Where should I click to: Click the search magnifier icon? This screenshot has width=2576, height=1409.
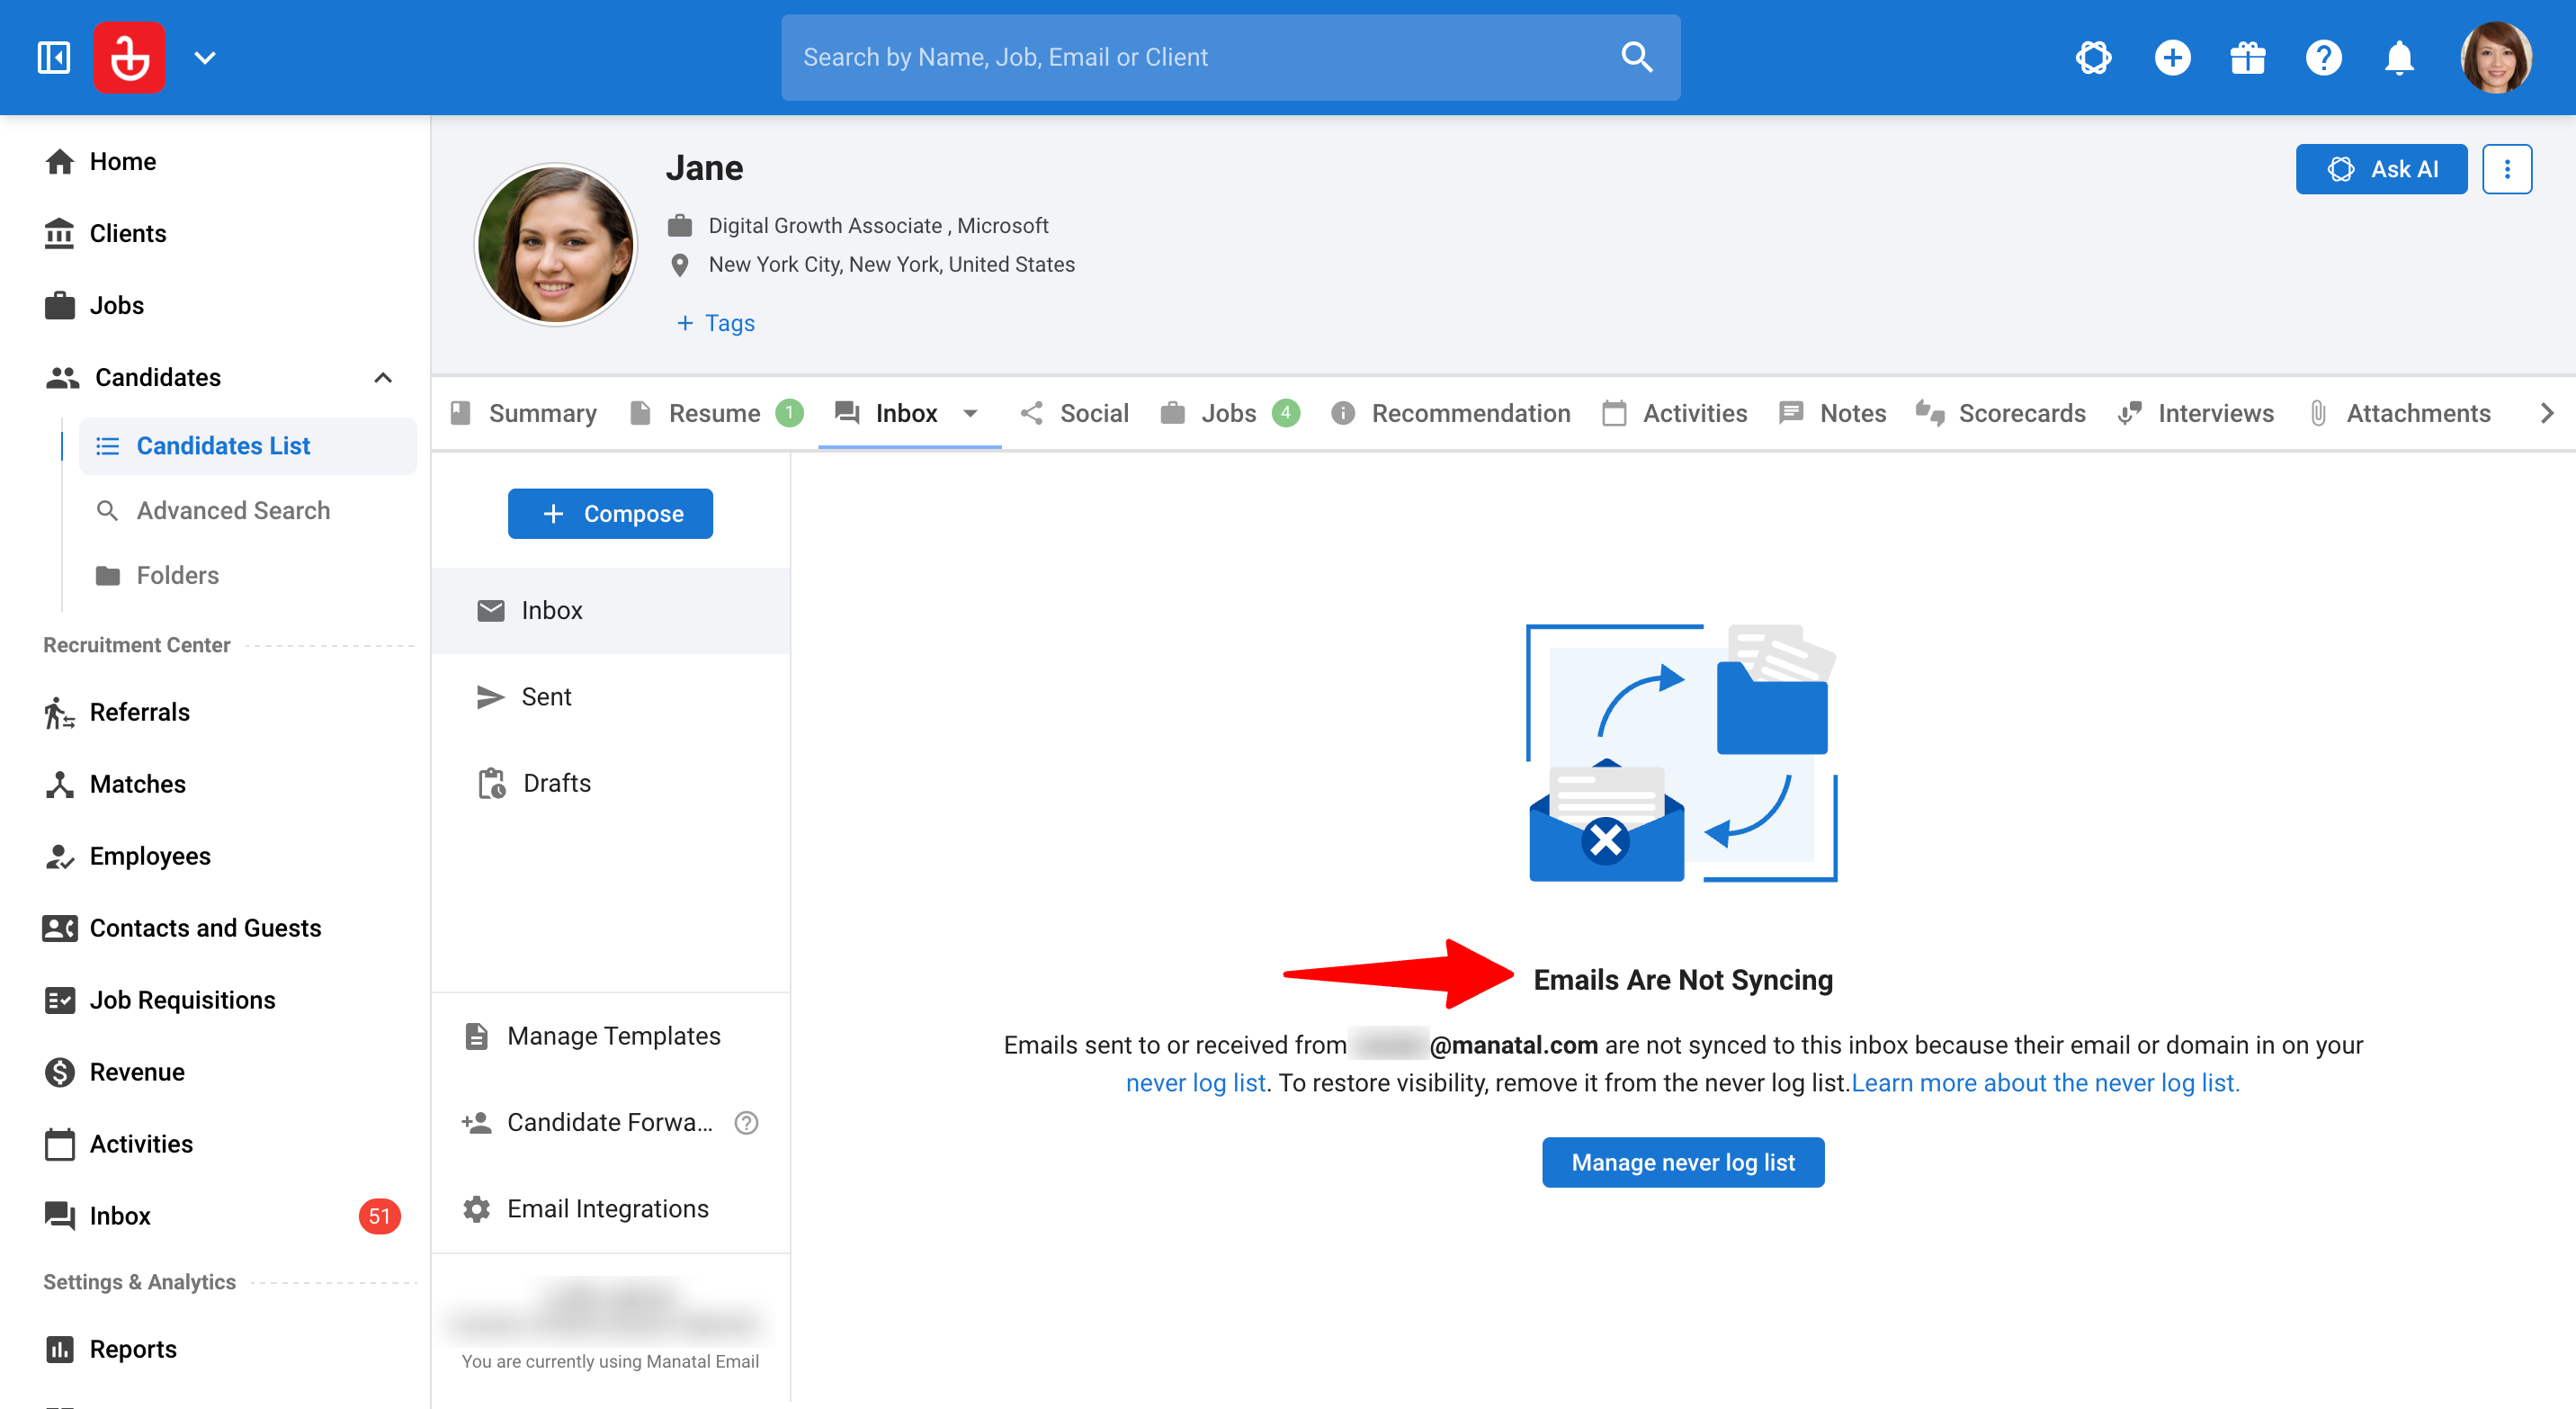(x=1636, y=57)
